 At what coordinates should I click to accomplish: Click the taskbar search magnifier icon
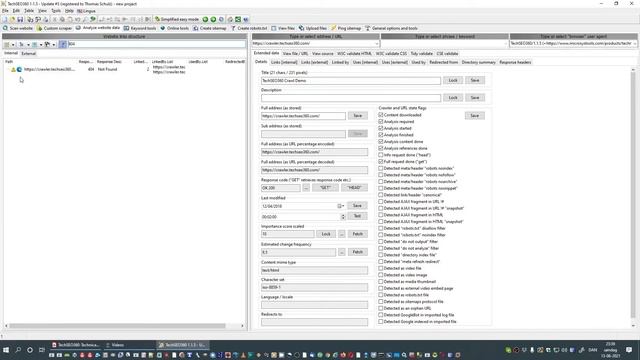(x=18, y=350)
